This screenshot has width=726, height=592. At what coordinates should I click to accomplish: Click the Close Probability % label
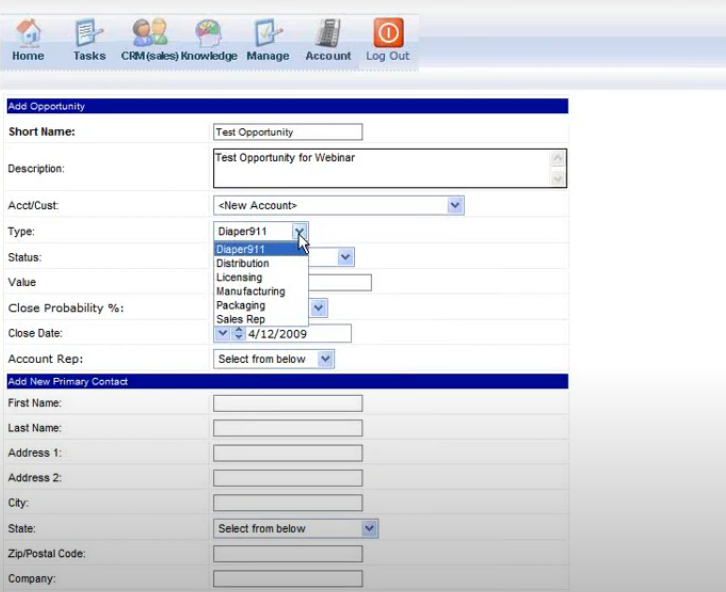[66, 308]
